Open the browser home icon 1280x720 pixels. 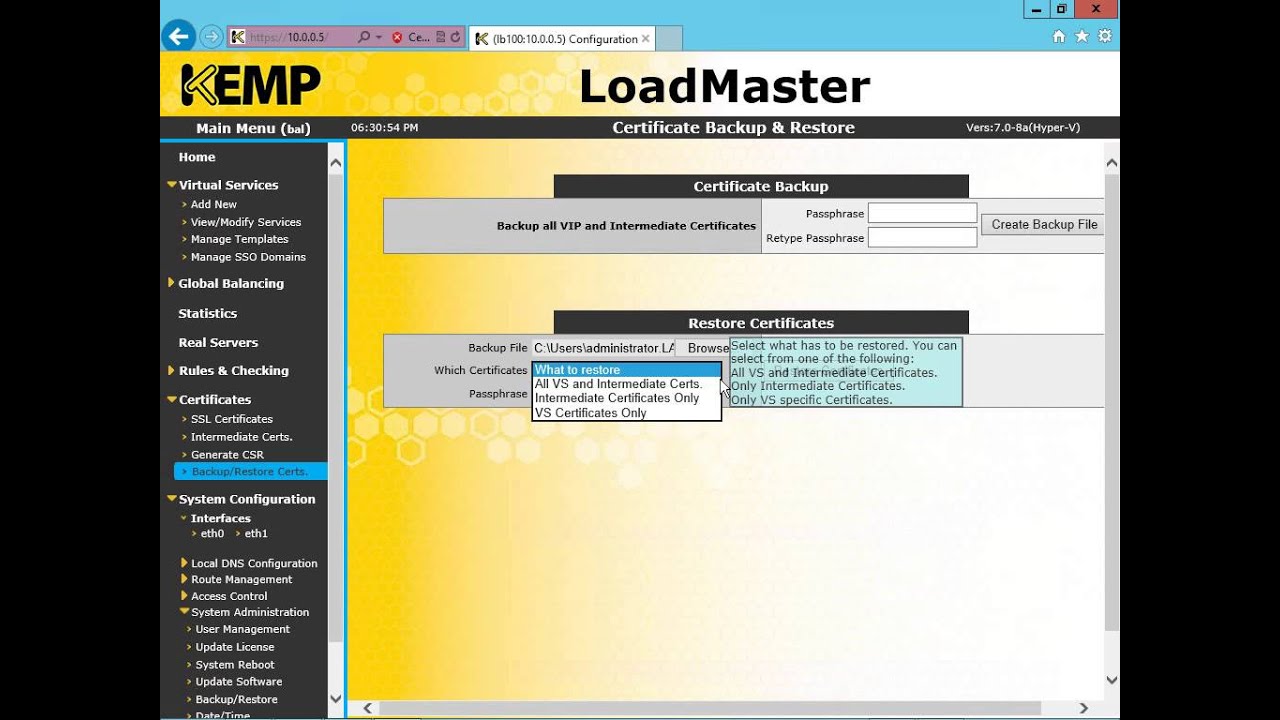(1059, 36)
